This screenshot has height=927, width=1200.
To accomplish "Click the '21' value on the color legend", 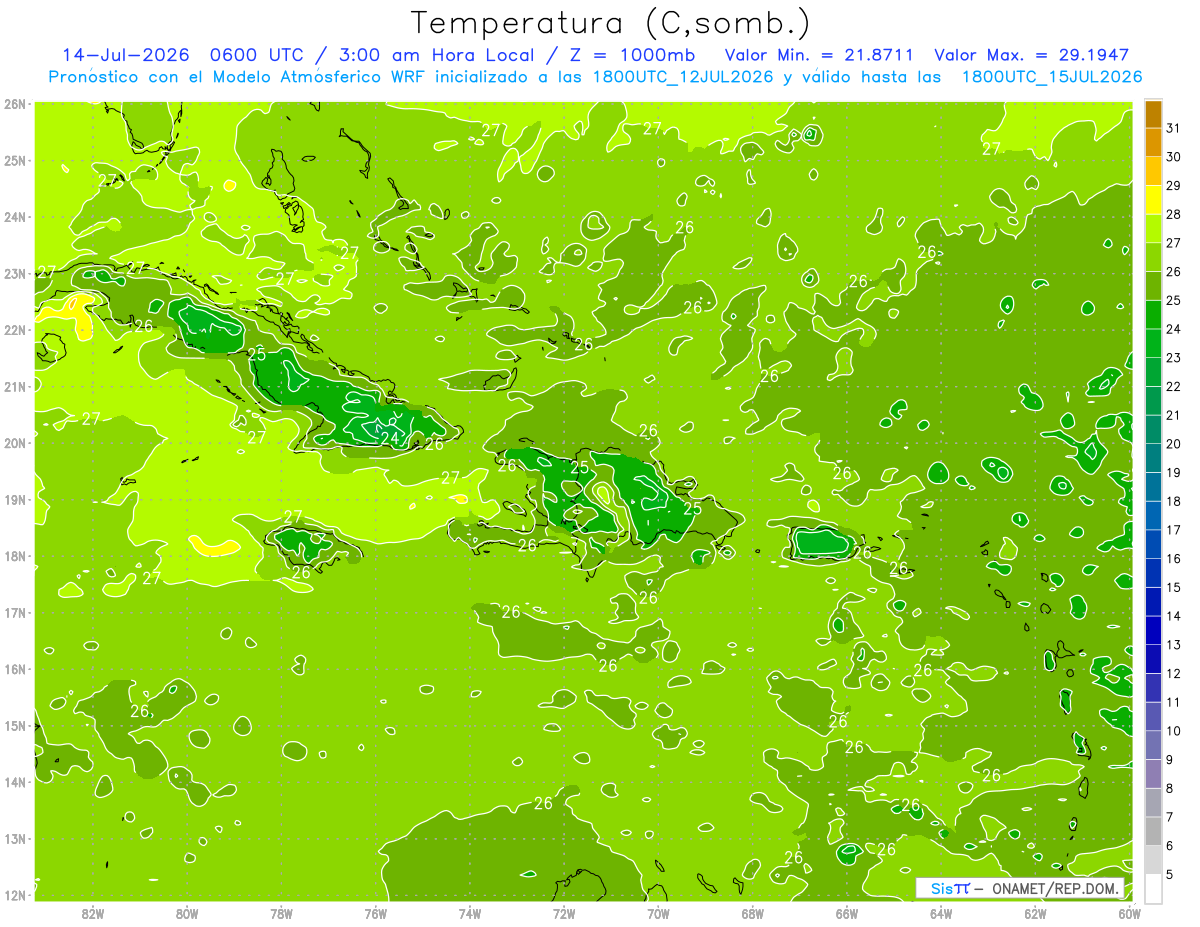I will click(1174, 415).
